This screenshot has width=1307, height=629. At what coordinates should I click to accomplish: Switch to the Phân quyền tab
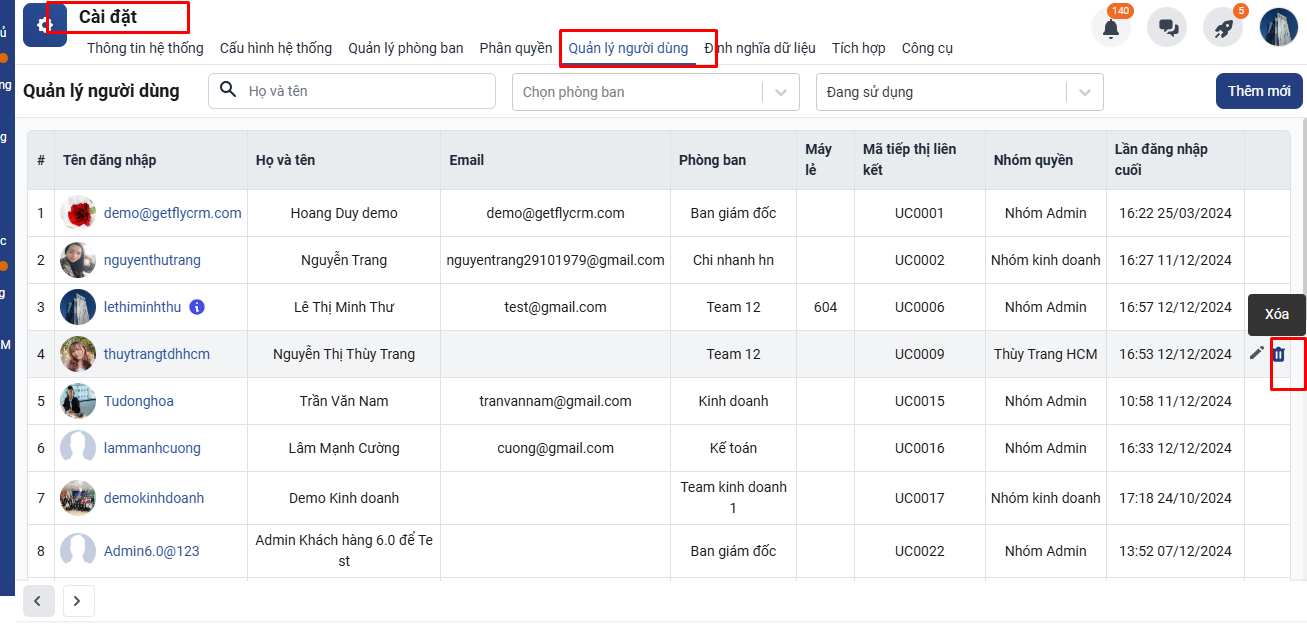[515, 48]
